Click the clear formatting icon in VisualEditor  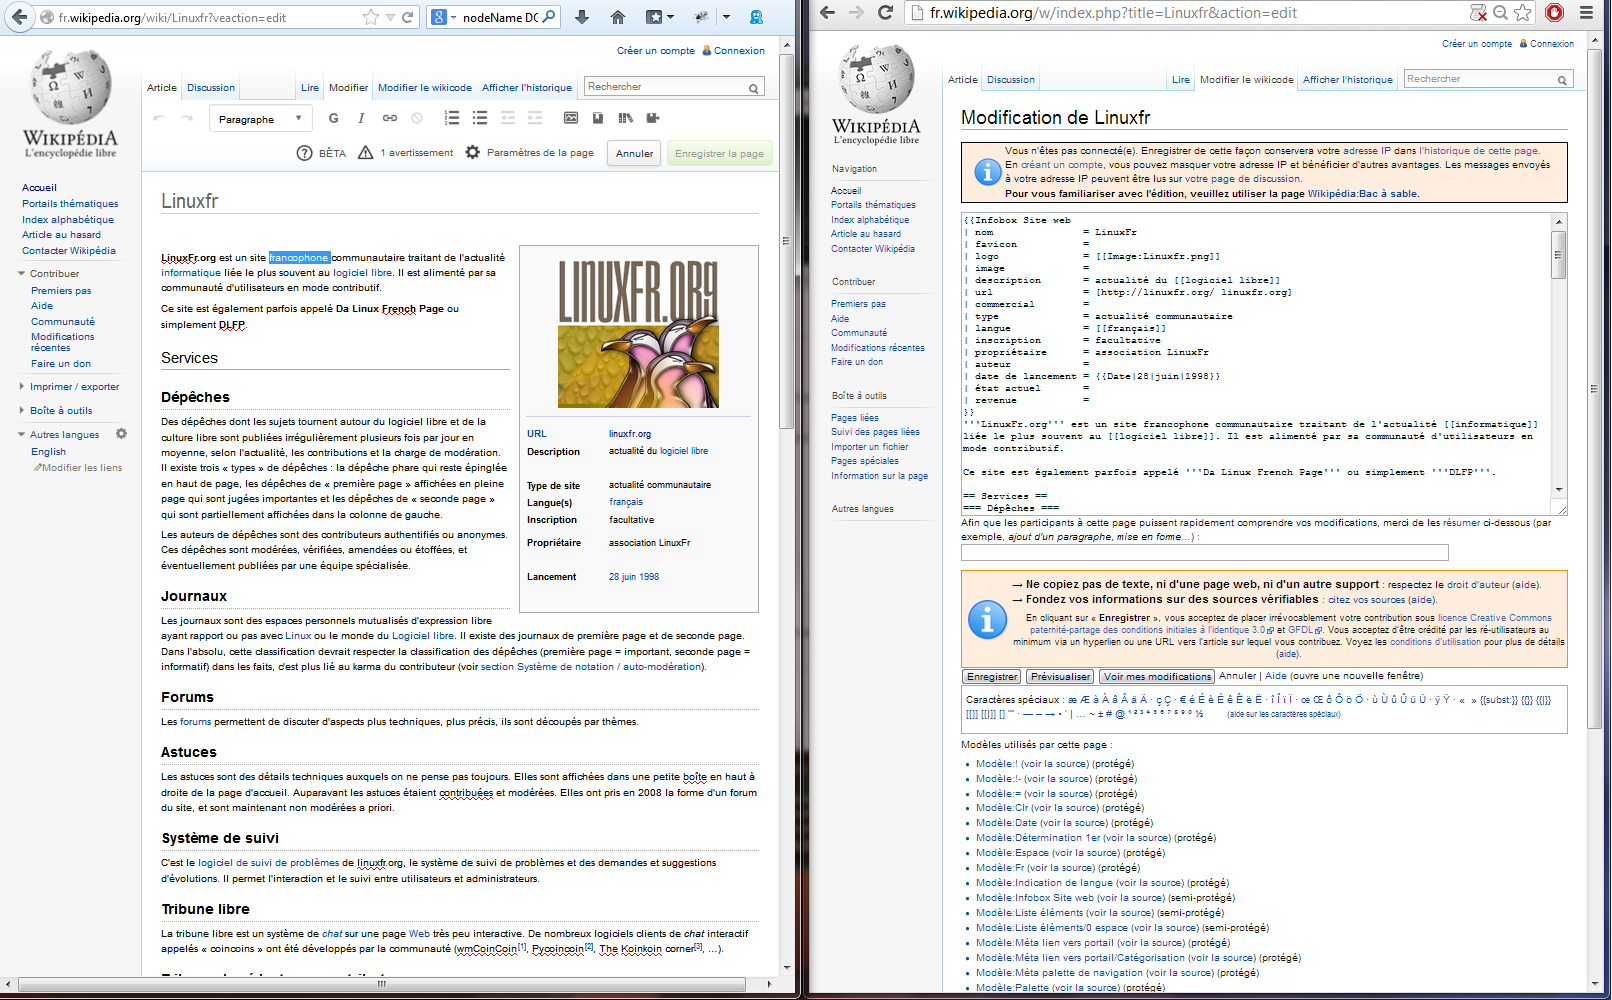point(417,118)
